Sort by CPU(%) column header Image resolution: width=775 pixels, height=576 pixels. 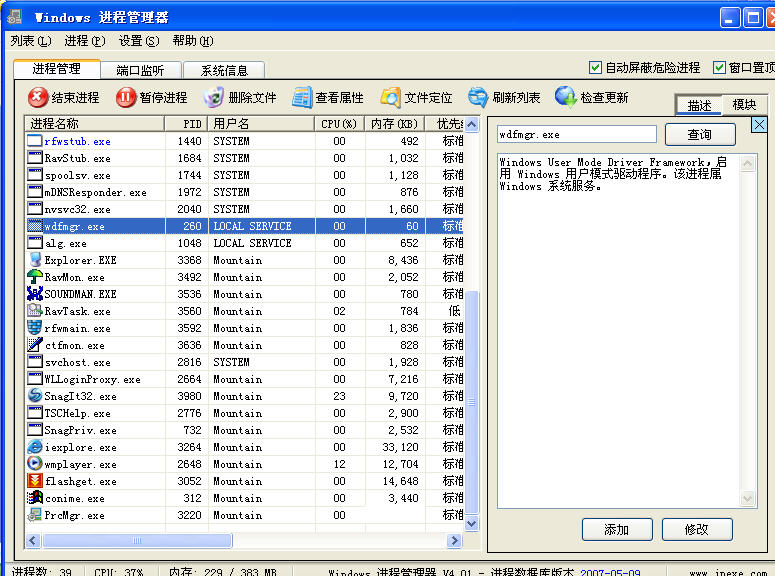tap(340, 124)
